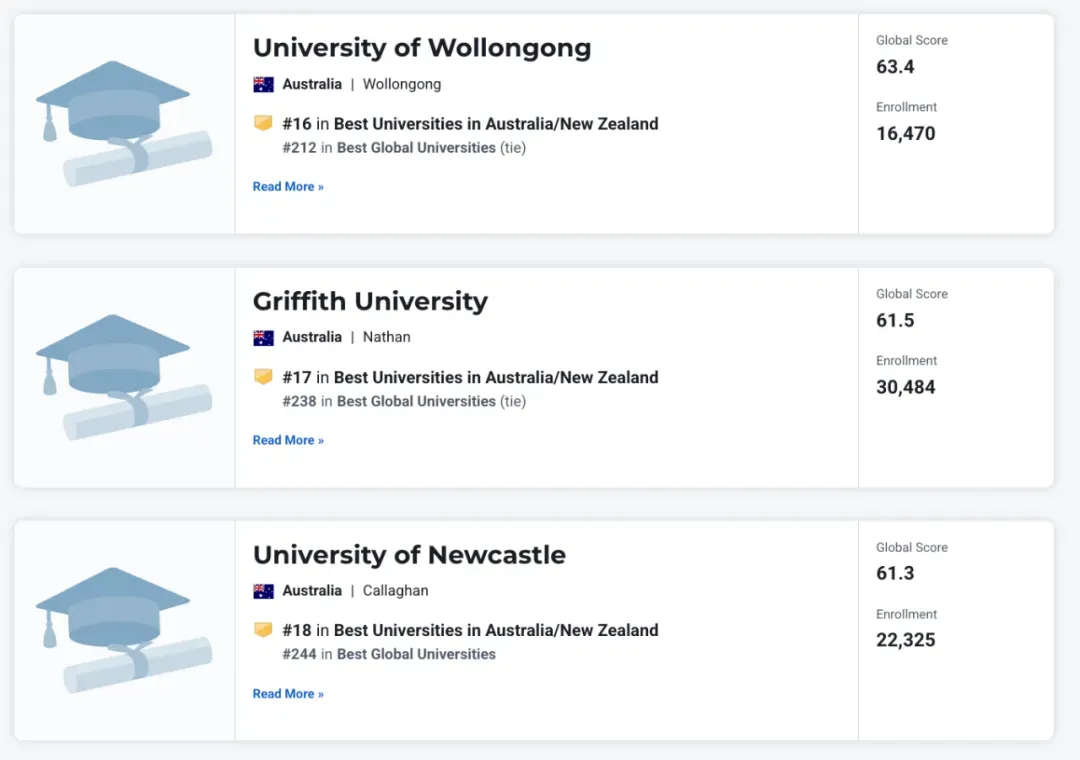Open the #244 Best Global Universities ranking
The width and height of the screenshot is (1080, 760).
(x=389, y=654)
